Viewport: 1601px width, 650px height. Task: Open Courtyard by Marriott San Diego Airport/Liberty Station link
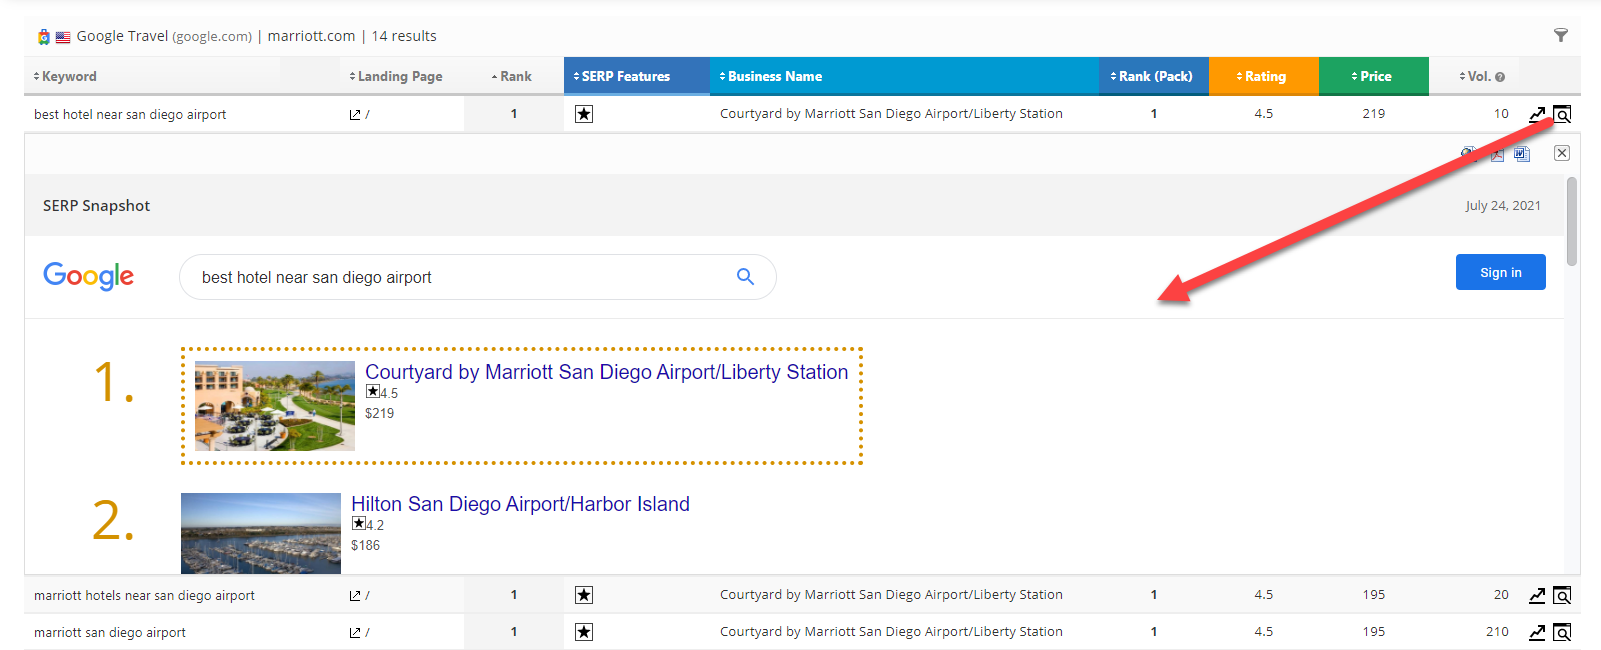tap(606, 372)
